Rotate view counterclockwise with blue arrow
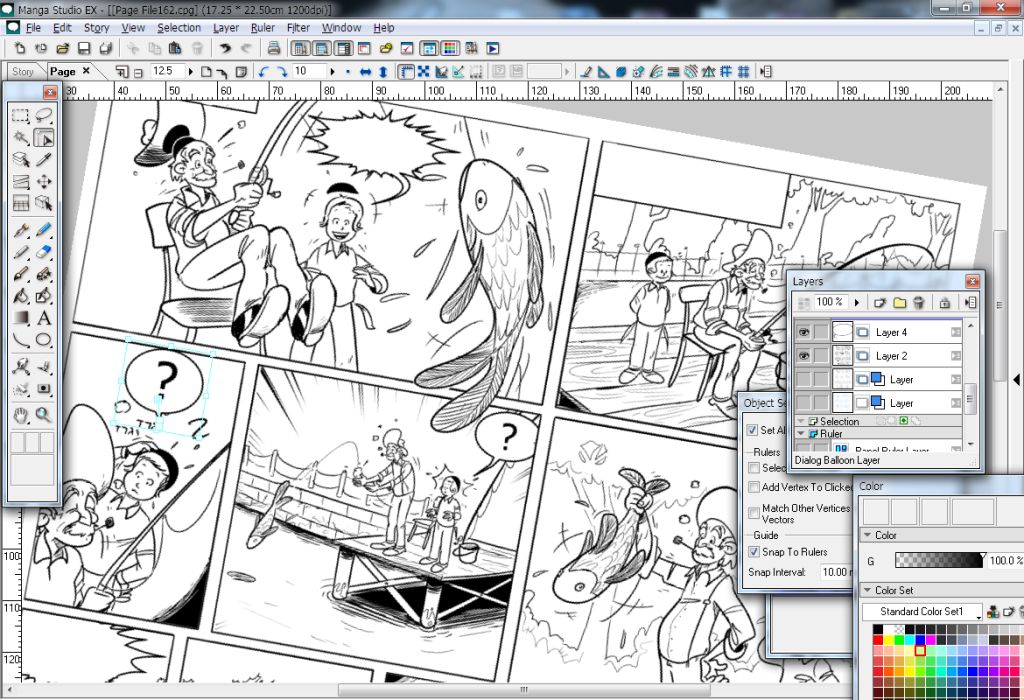Image resolution: width=1024 pixels, height=700 pixels. coord(263,72)
